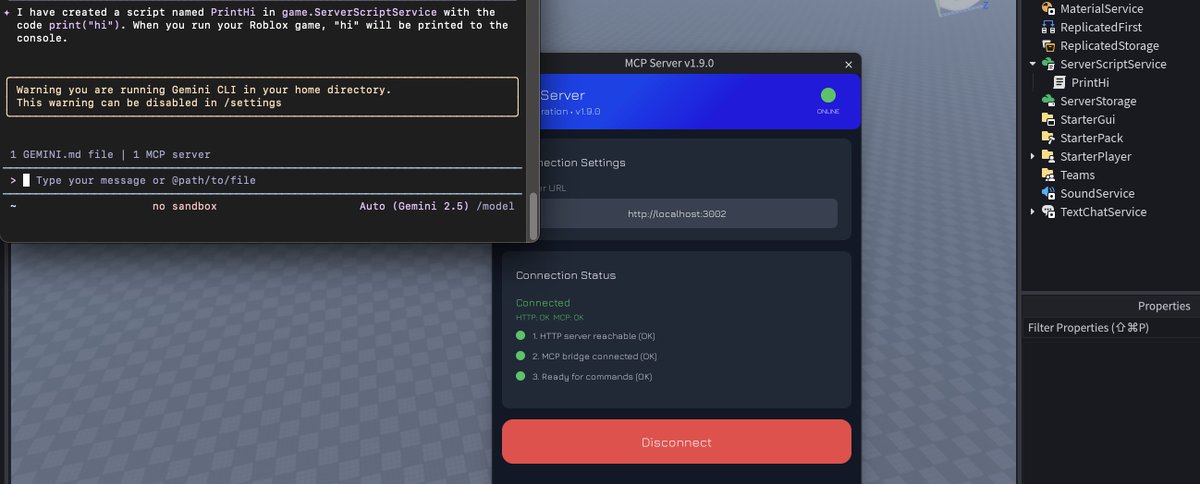Click the red Disconnect button
Viewport: 1200px width, 484px height.
[676, 442]
